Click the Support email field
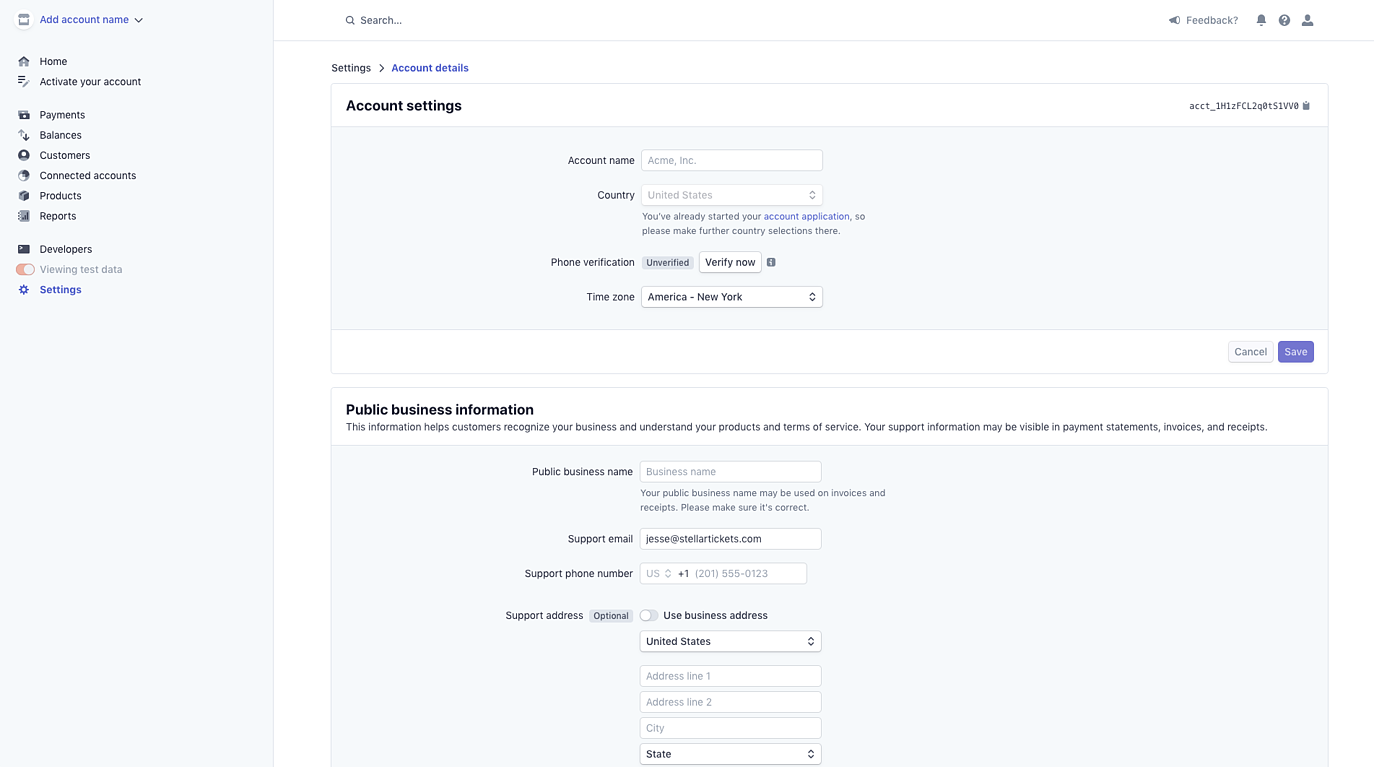1374x767 pixels. [730, 539]
